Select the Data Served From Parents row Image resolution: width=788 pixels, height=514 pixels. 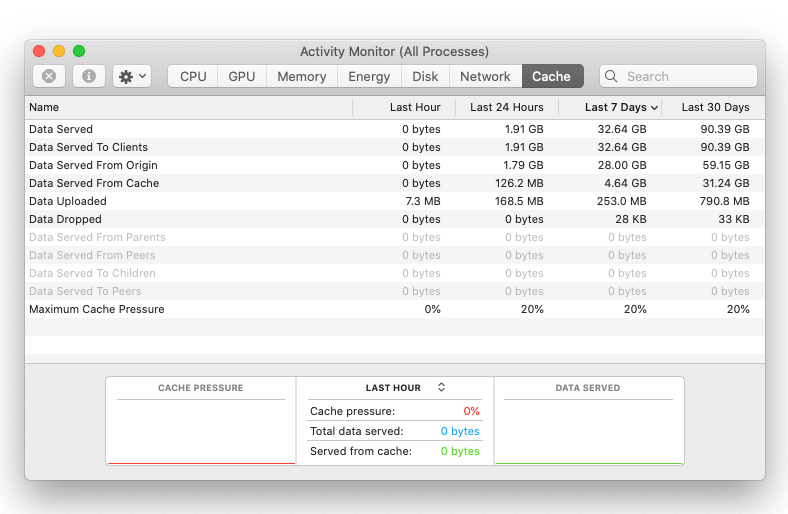[x=395, y=237]
